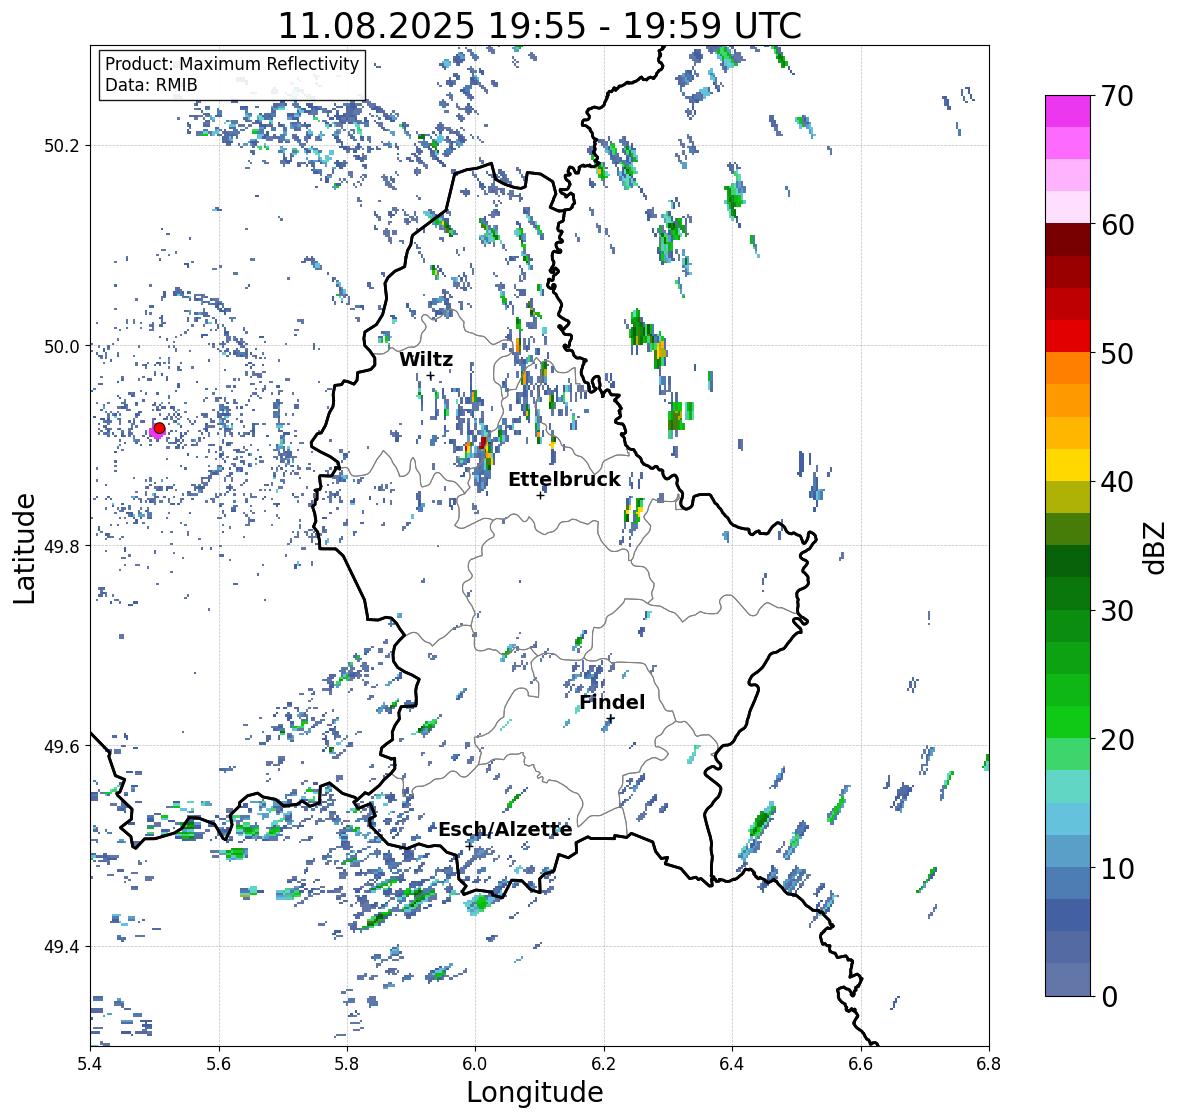The height and width of the screenshot is (1117, 1179).
Task: Click the plus marker below the Ettelbruck label
Action: 540,495
